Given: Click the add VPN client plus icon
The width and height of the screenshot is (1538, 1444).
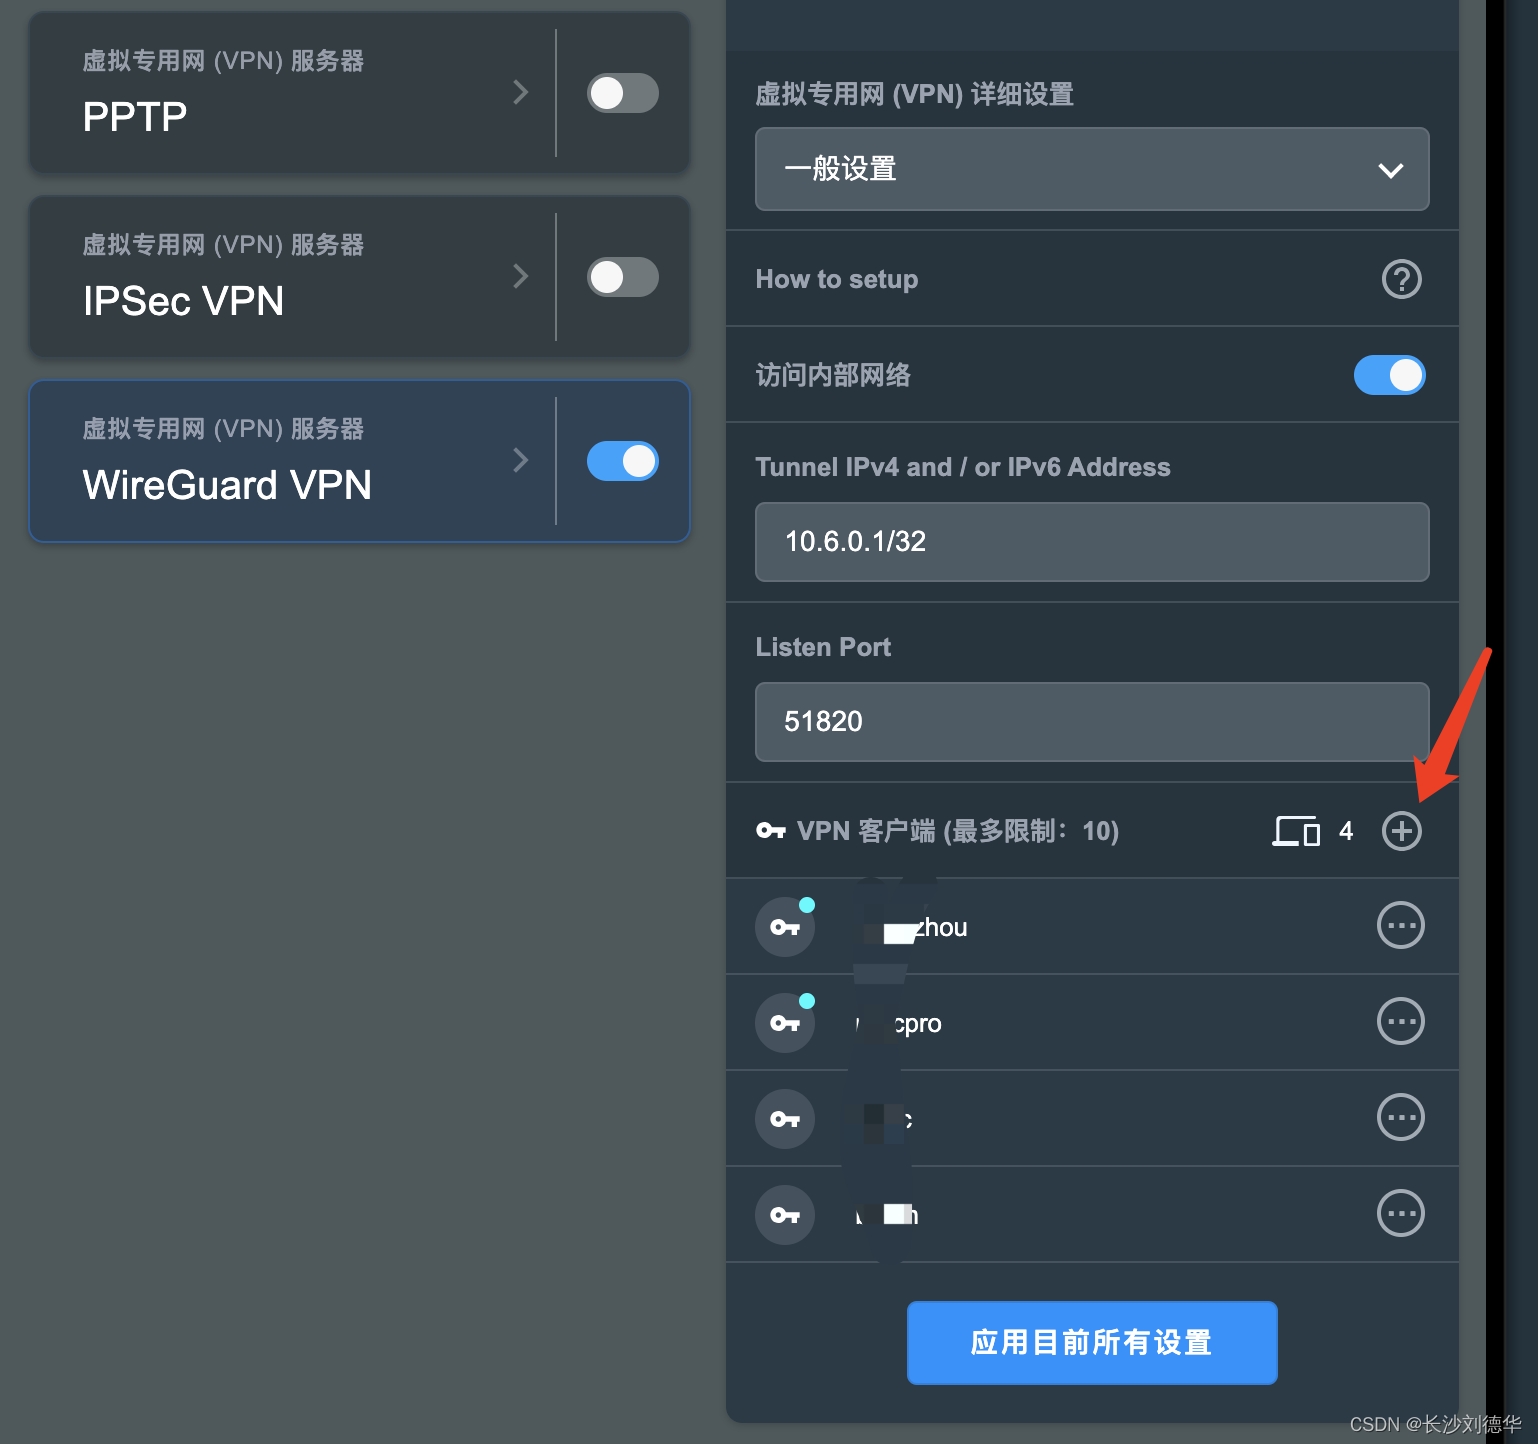Looking at the screenshot, I should [1401, 831].
